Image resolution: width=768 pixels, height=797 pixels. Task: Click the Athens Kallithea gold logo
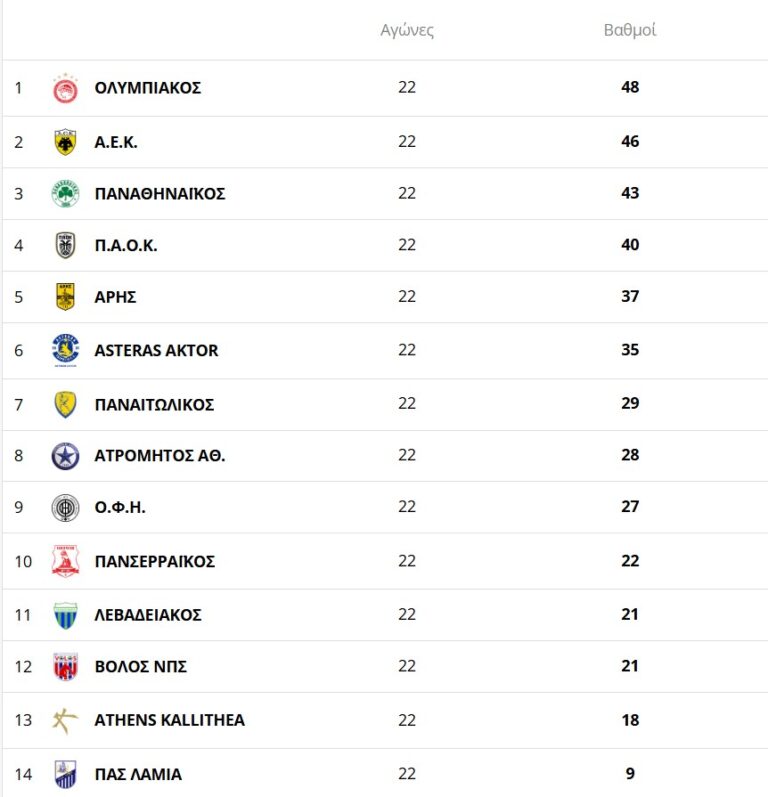[x=65, y=720]
